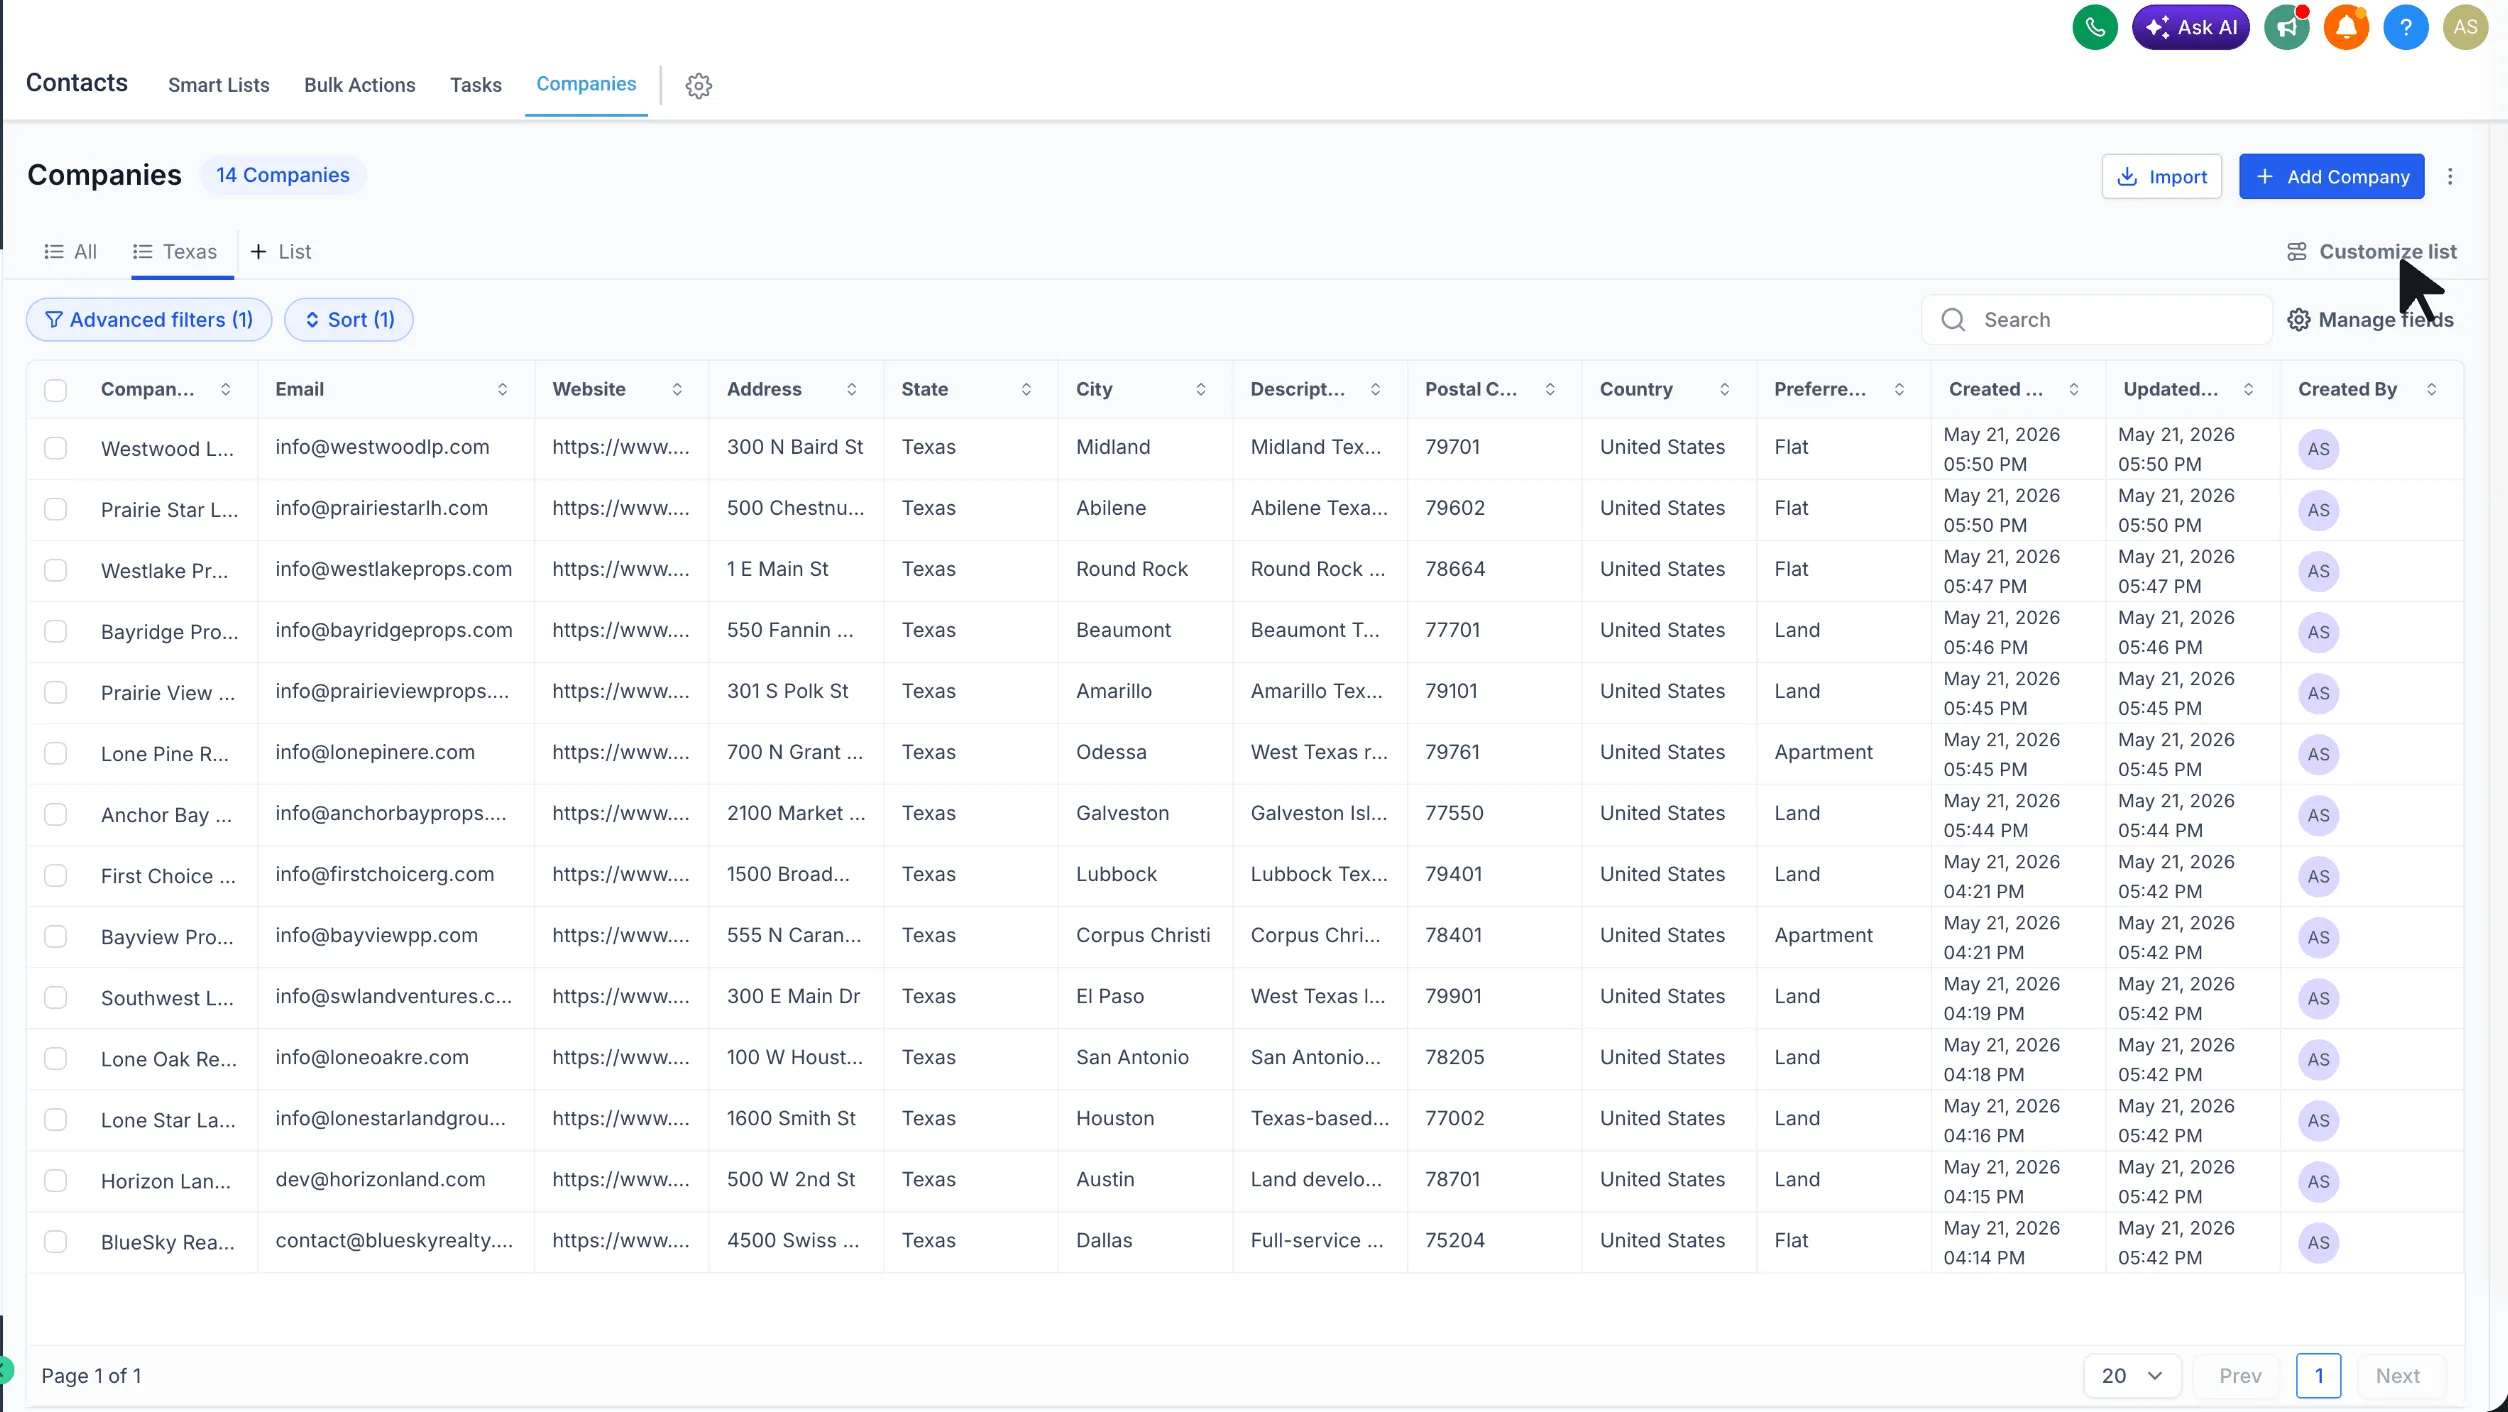The height and width of the screenshot is (1412, 2508).
Task: Click Lone Oak Re... company name
Action: coord(169,1059)
